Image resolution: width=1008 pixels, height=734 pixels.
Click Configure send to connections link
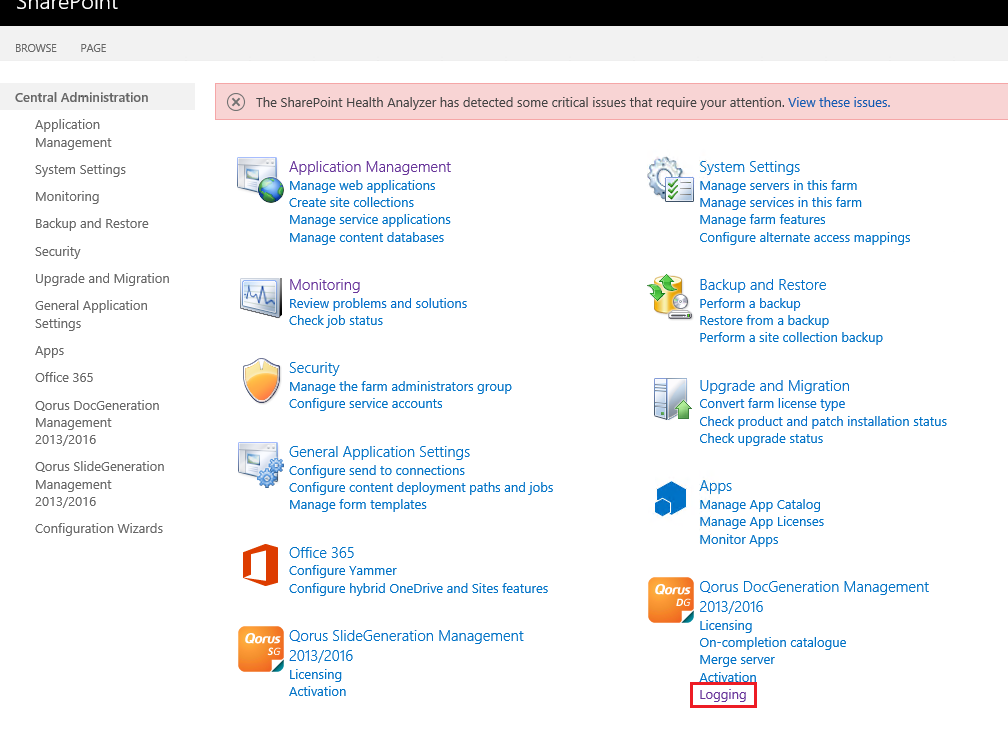click(377, 470)
